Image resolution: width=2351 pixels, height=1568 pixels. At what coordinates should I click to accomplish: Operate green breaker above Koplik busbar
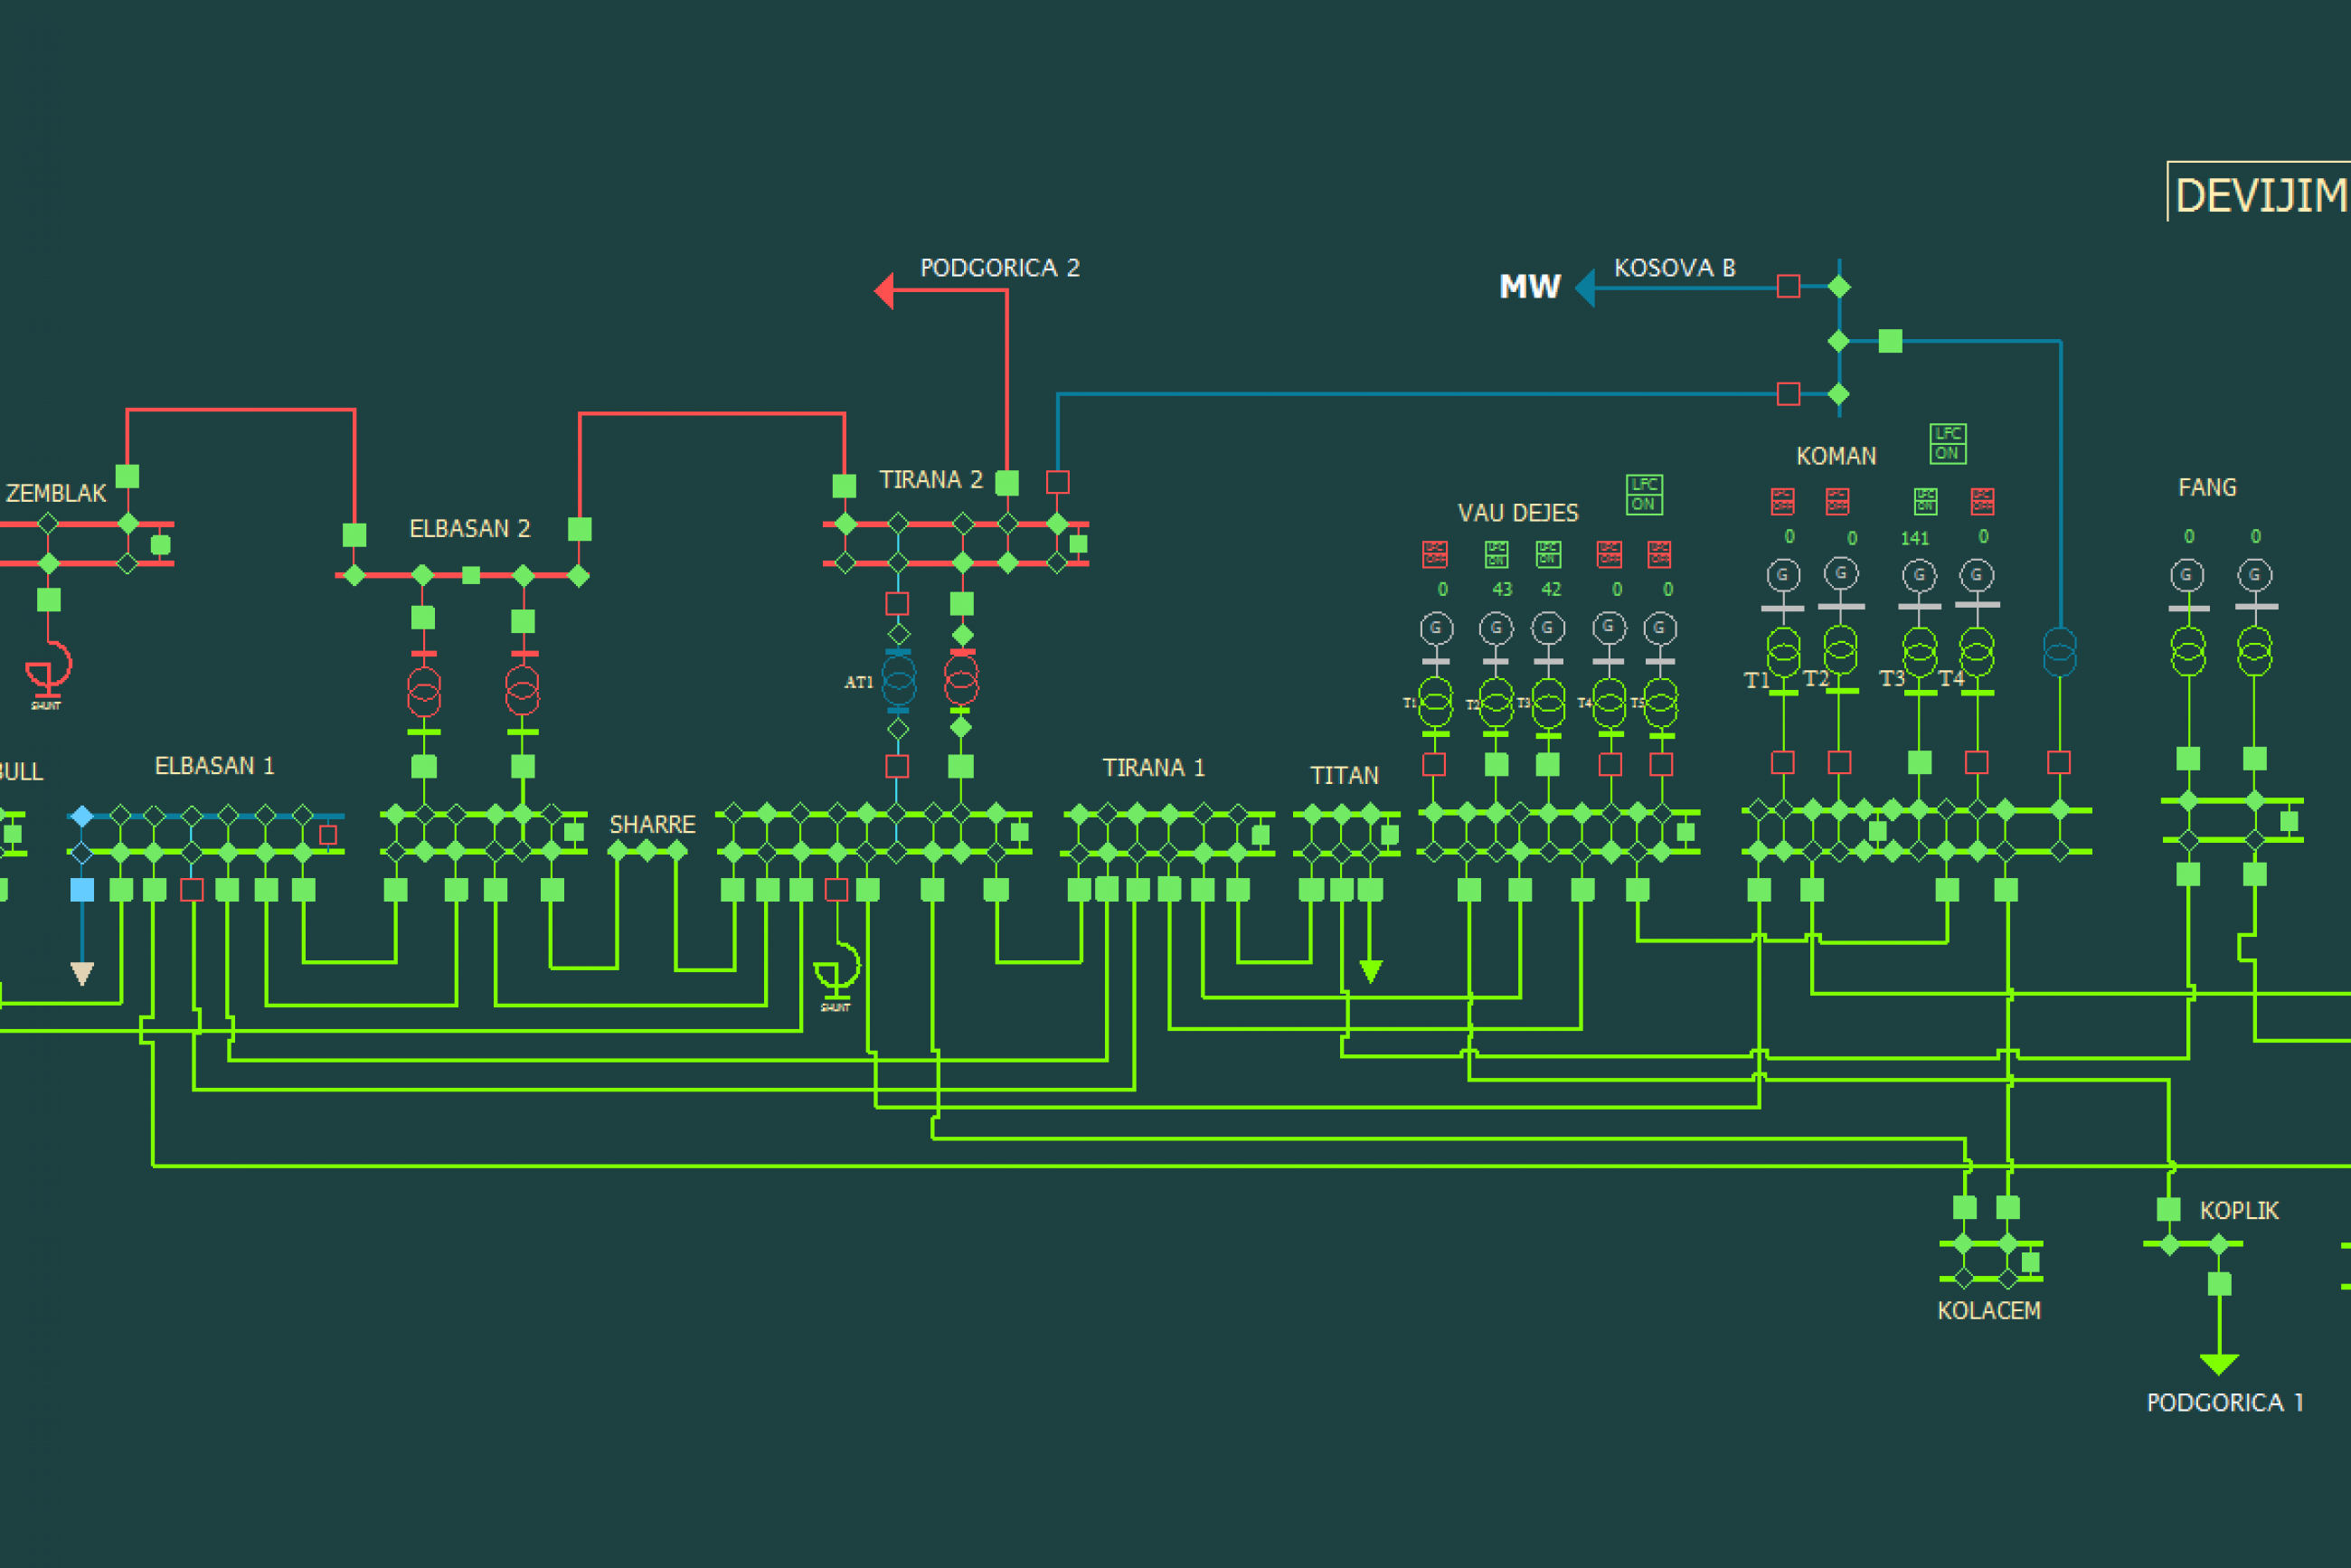[2168, 1209]
